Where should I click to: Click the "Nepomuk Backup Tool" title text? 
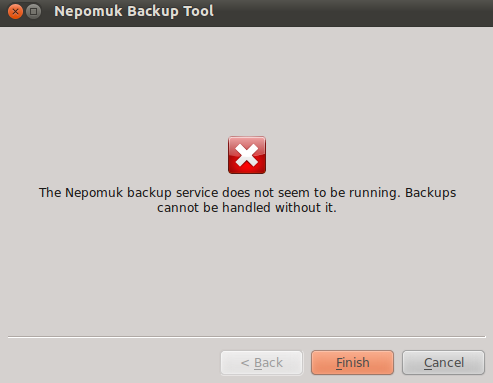(134, 12)
